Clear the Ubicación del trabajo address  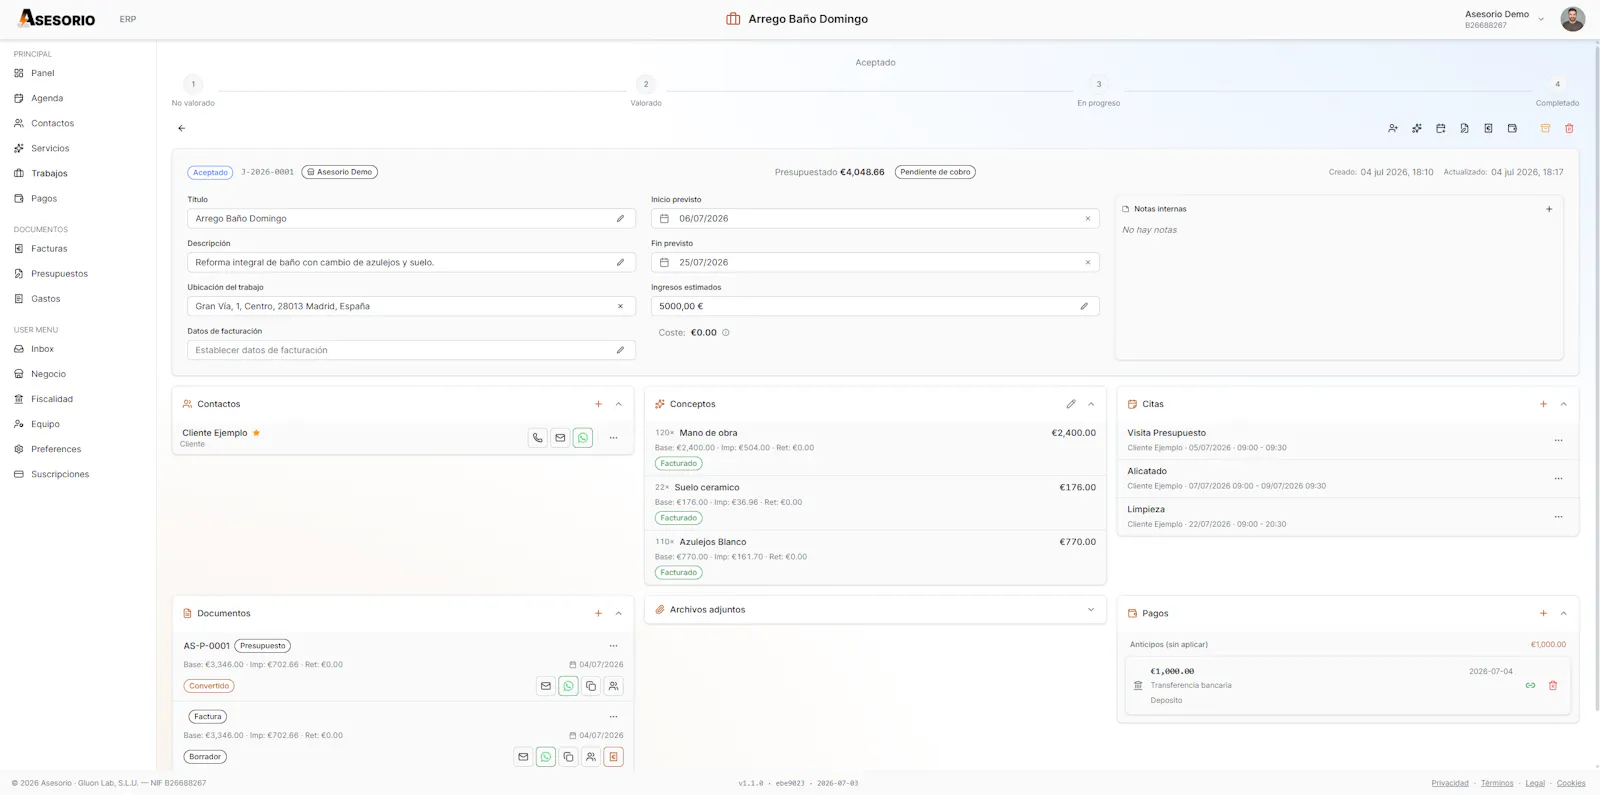620,306
